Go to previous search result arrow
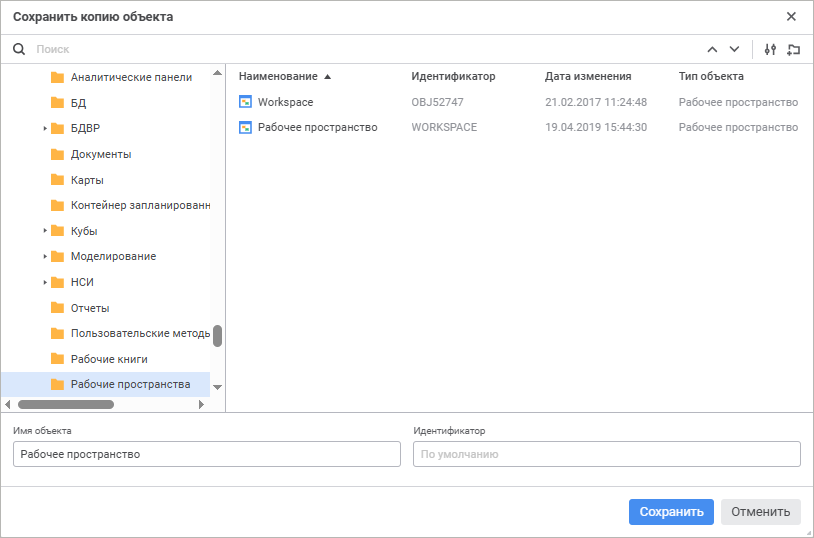Viewport: 814px width, 538px height. tap(712, 49)
